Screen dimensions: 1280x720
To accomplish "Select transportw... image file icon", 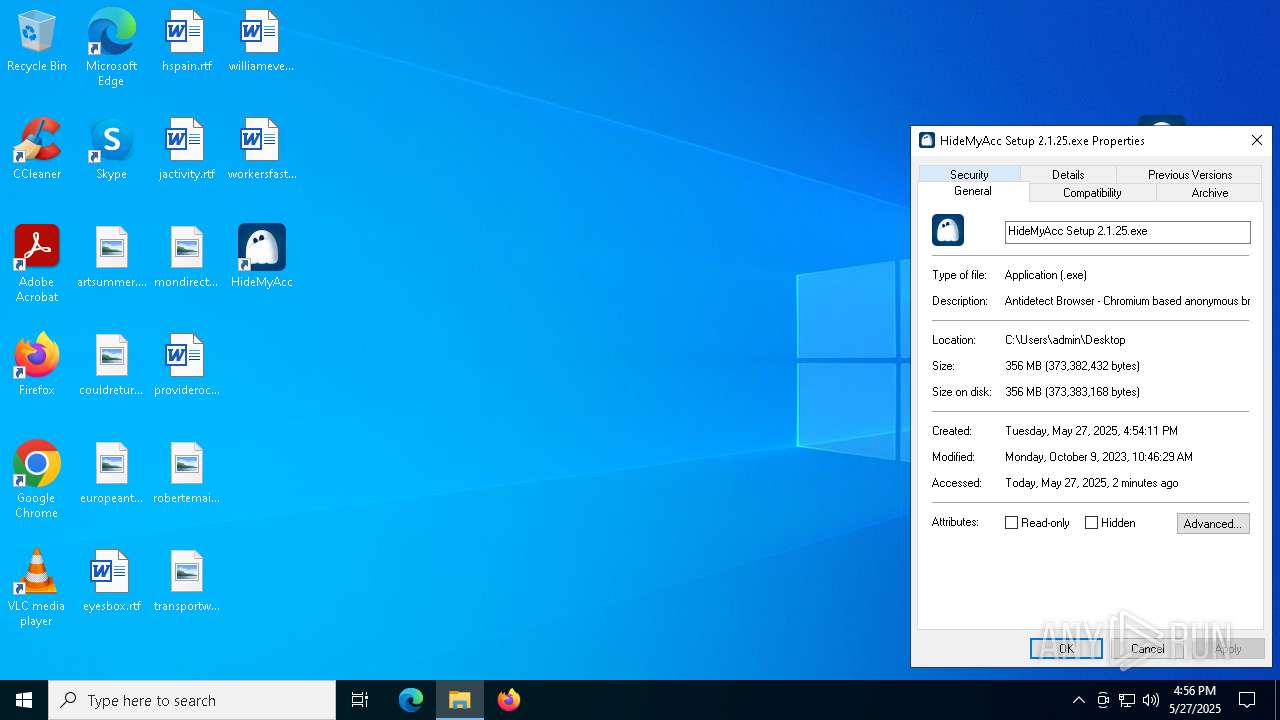I will pyautogui.click(x=186, y=581).
